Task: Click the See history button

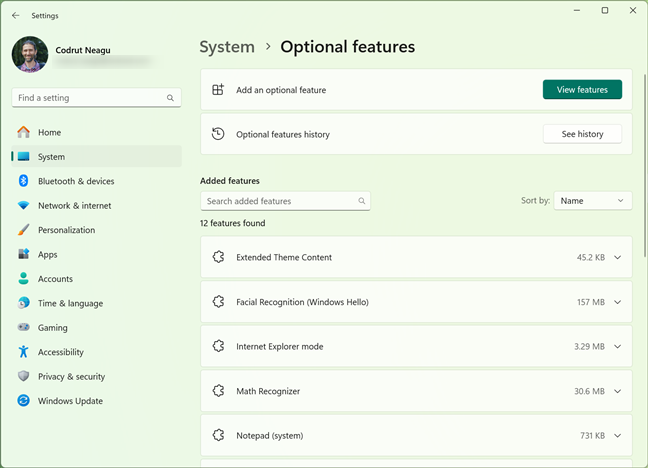Action: point(582,134)
